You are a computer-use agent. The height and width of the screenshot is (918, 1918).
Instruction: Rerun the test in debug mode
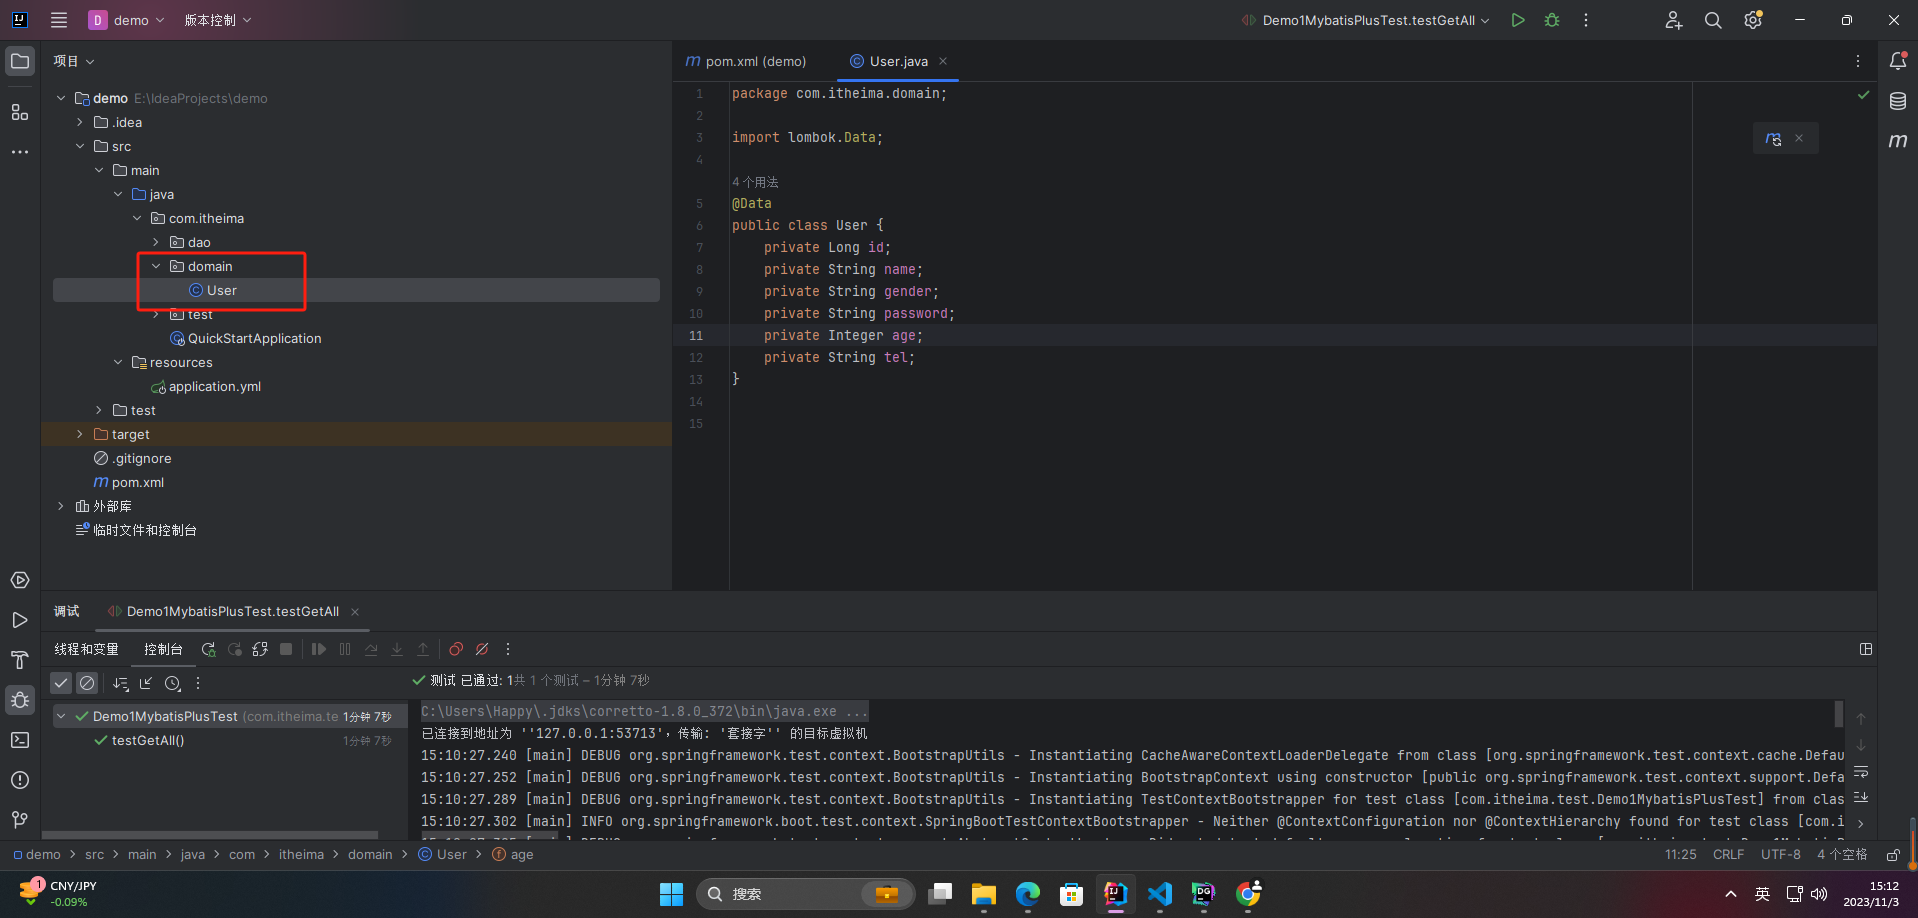coord(208,649)
